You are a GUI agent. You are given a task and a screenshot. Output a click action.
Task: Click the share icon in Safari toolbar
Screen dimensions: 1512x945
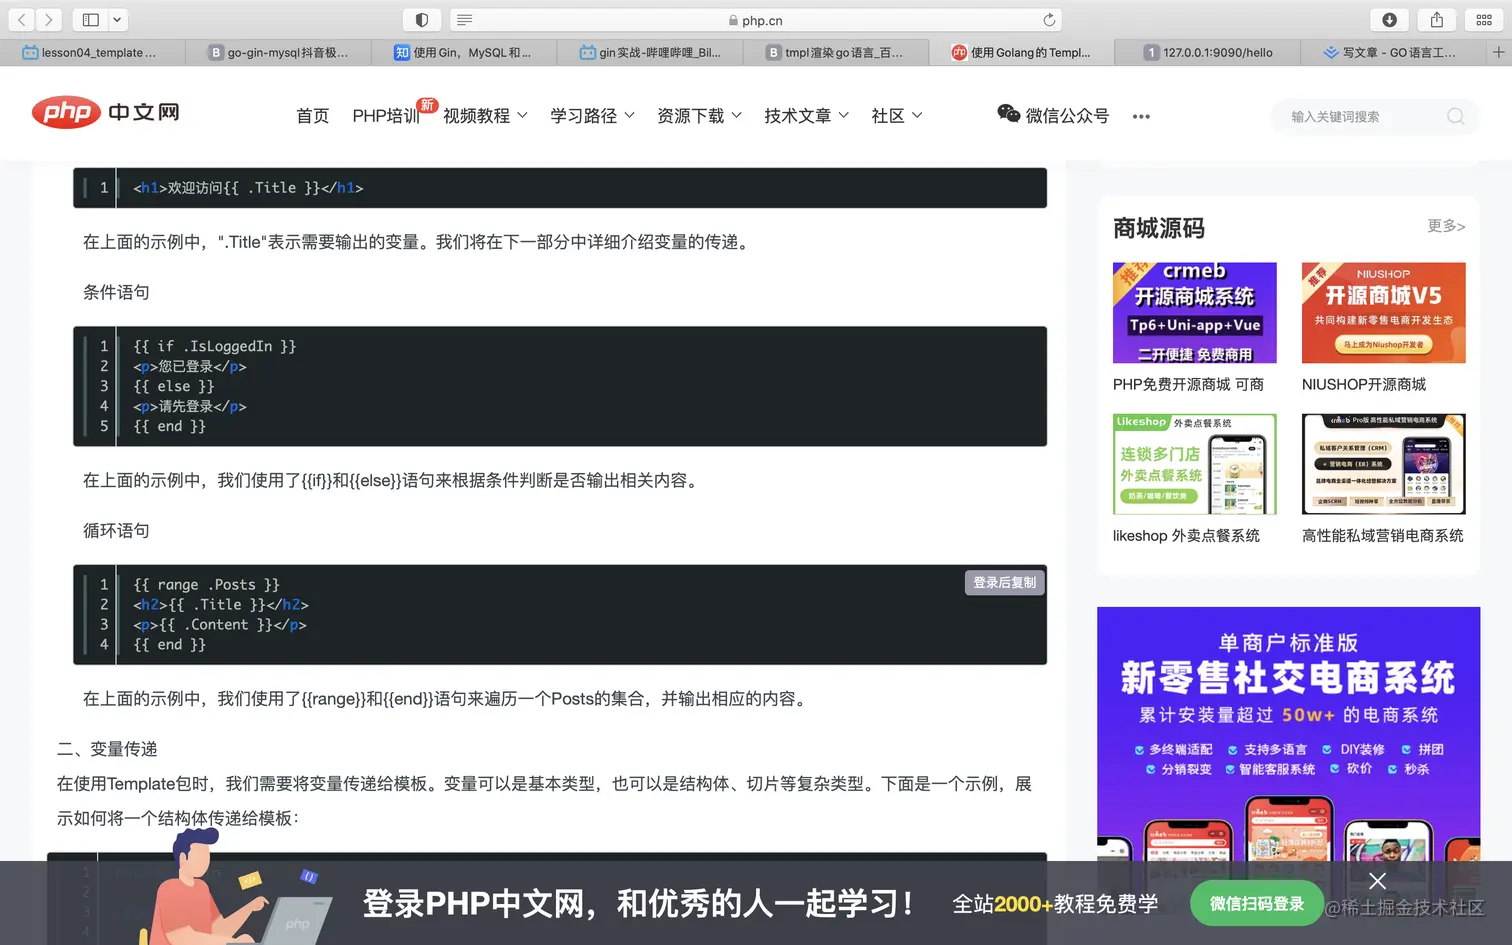[1436, 19]
